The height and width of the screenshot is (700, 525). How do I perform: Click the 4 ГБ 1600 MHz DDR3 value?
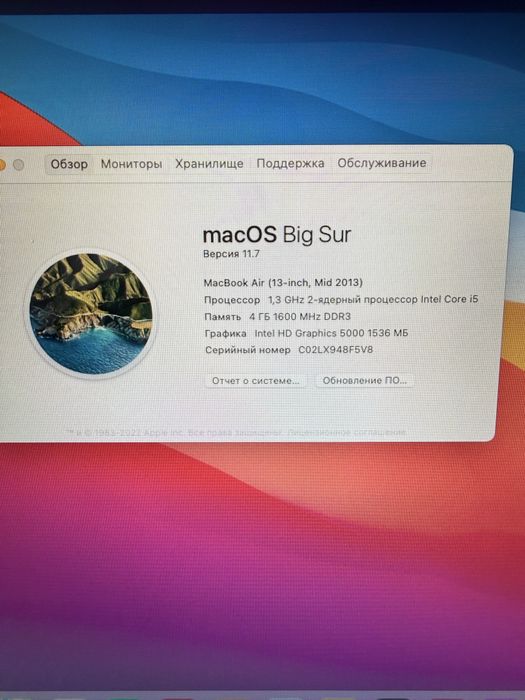(300, 317)
